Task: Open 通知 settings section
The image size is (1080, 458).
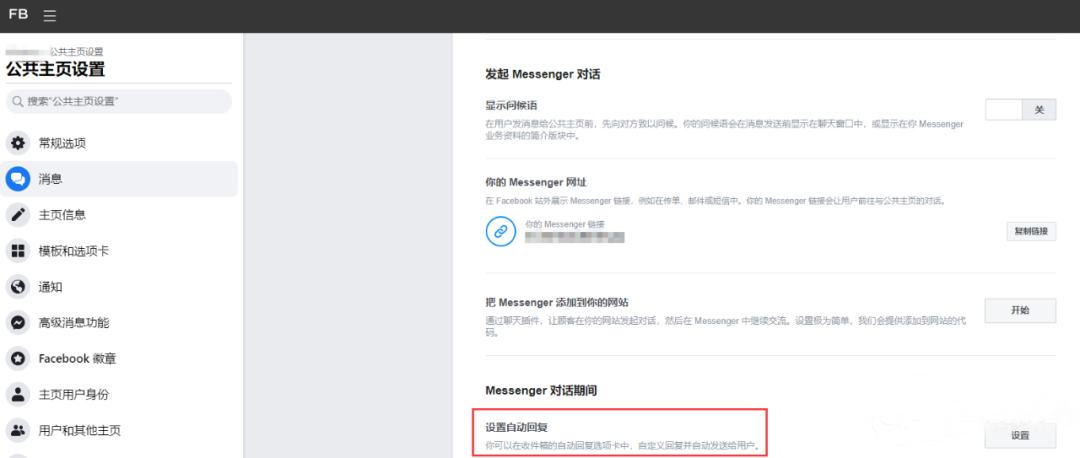Action: (120, 287)
